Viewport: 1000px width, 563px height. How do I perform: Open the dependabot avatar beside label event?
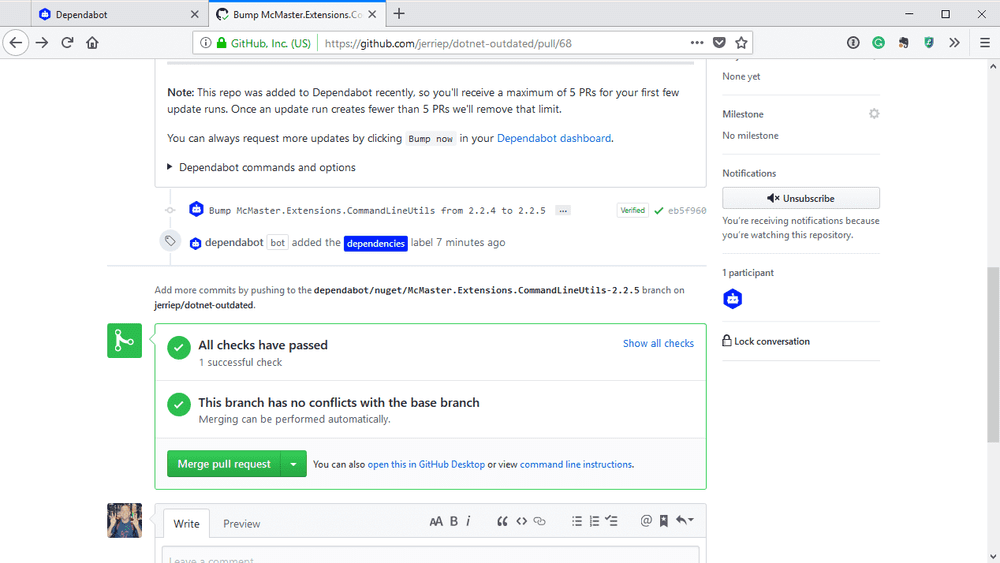point(196,243)
